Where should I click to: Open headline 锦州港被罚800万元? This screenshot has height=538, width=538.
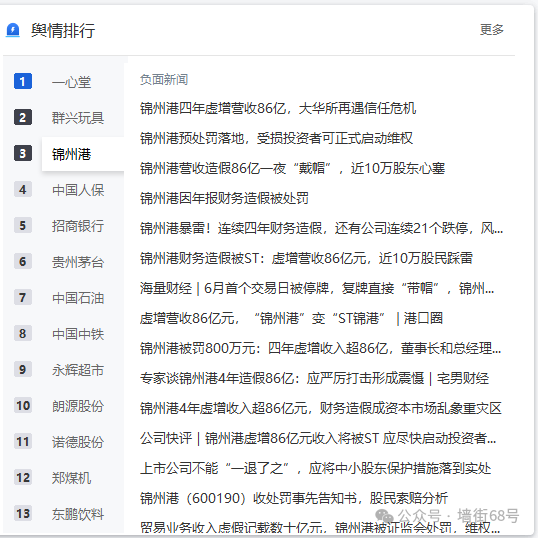point(320,348)
